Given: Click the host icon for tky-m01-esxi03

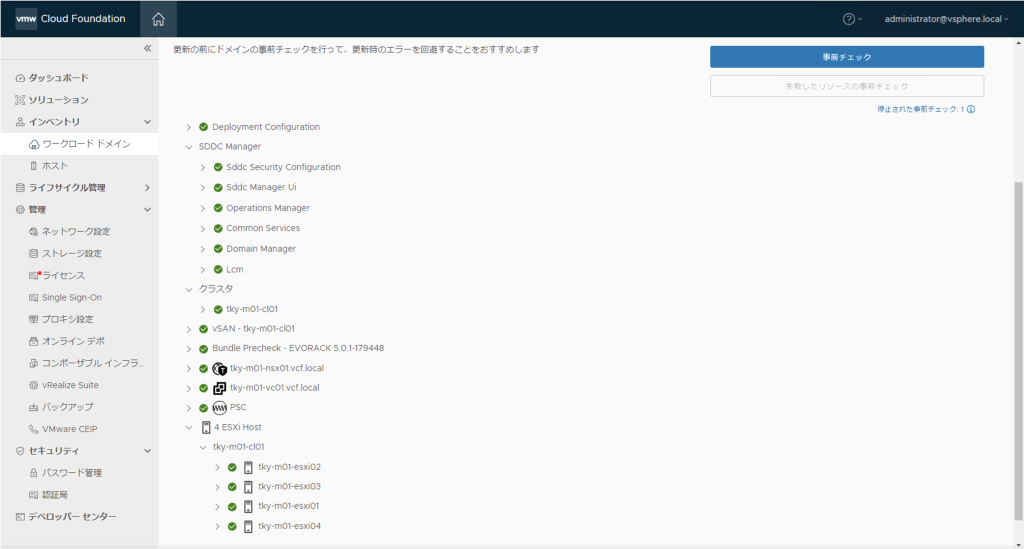Looking at the screenshot, I should [x=248, y=487].
